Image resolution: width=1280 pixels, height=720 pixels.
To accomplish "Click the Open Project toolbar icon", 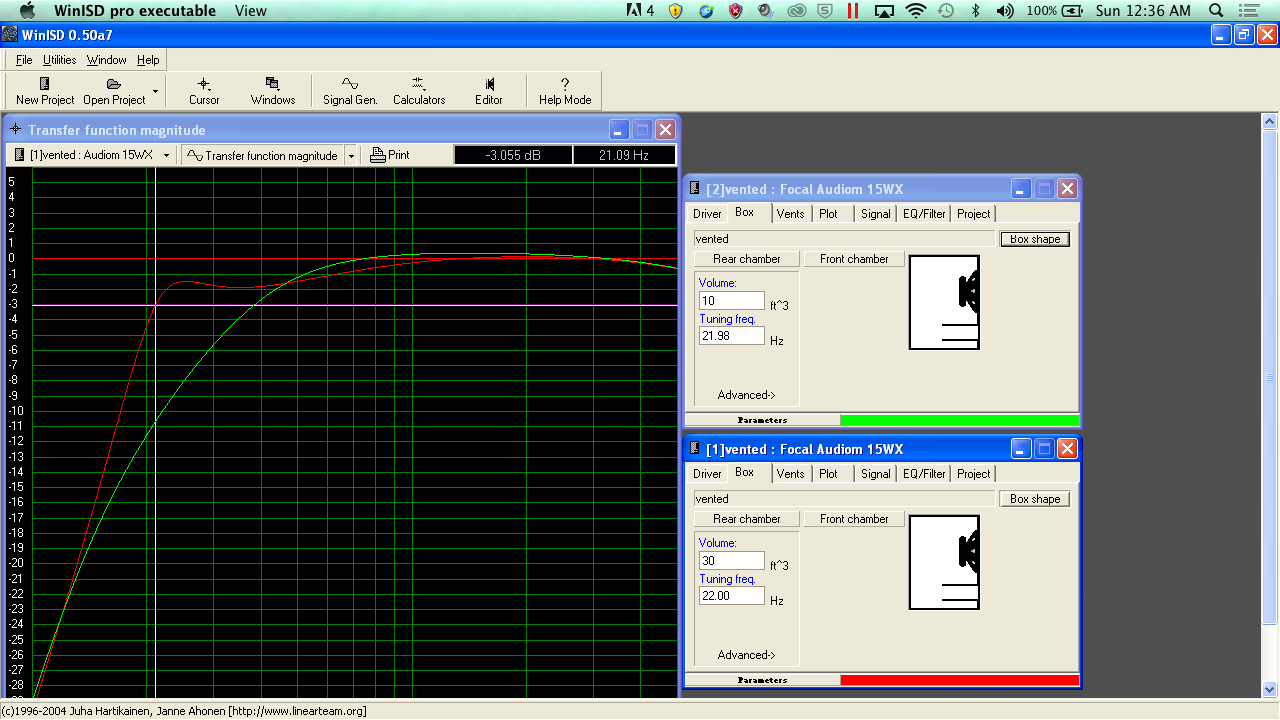I will pyautogui.click(x=114, y=84).
